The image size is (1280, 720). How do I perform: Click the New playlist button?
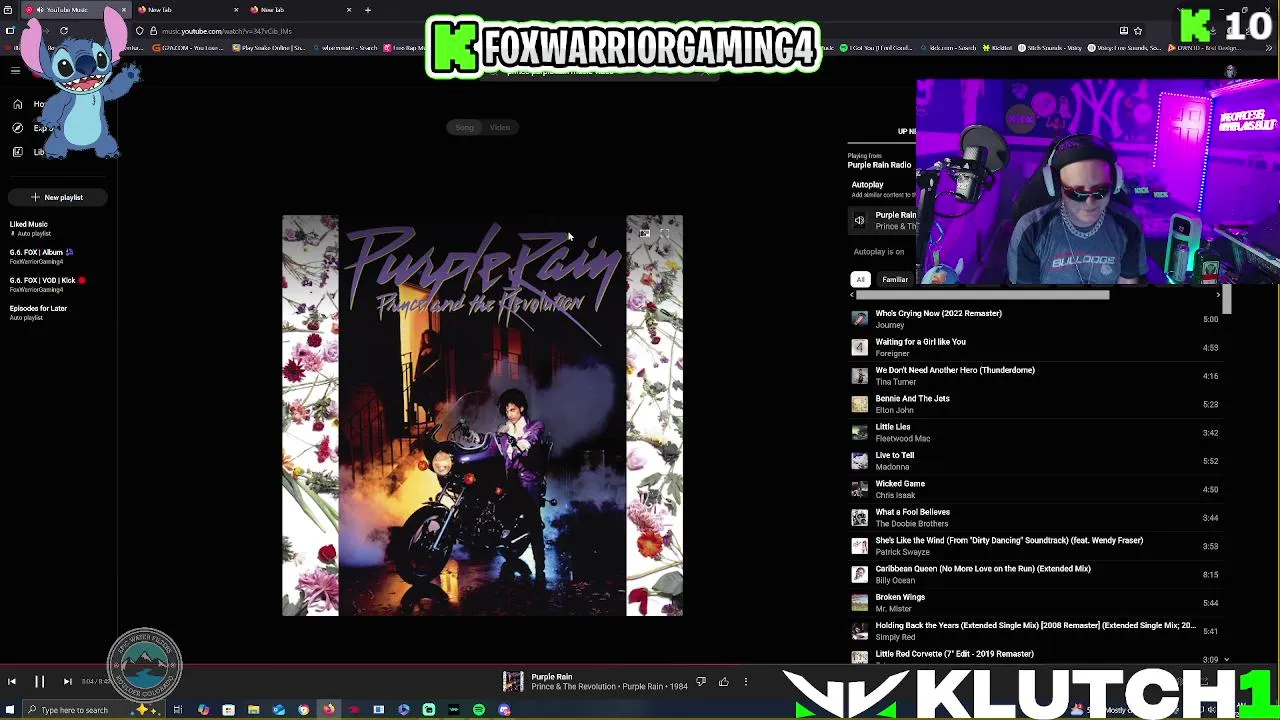(57, 197)
